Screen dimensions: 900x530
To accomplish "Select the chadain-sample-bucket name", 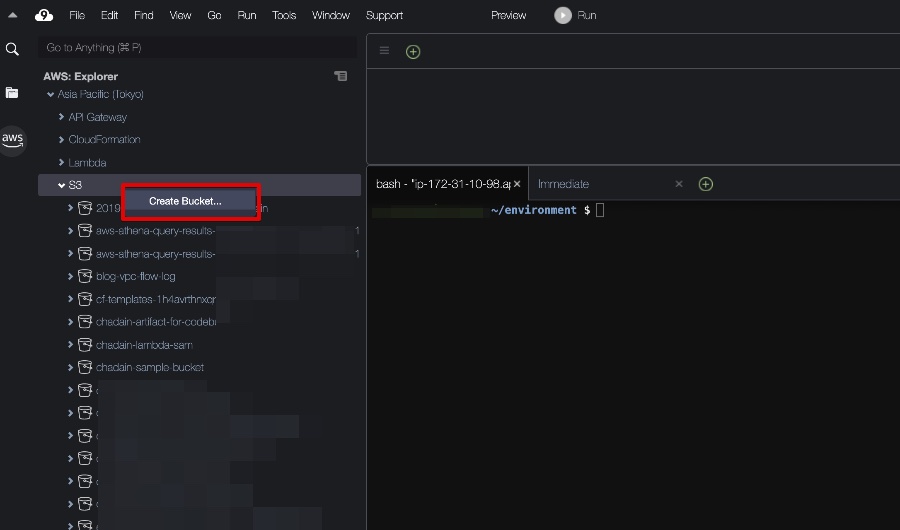I will pyautogui.click(x=150, y=367).
